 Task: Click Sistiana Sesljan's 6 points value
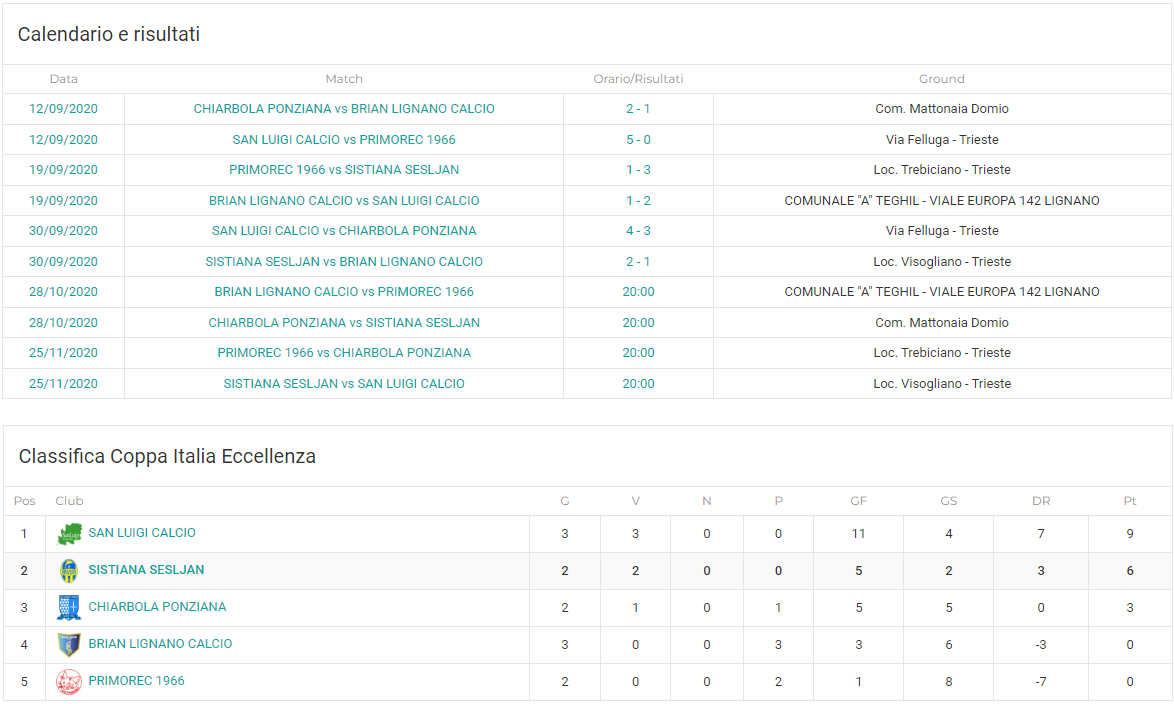(1130, 571)
